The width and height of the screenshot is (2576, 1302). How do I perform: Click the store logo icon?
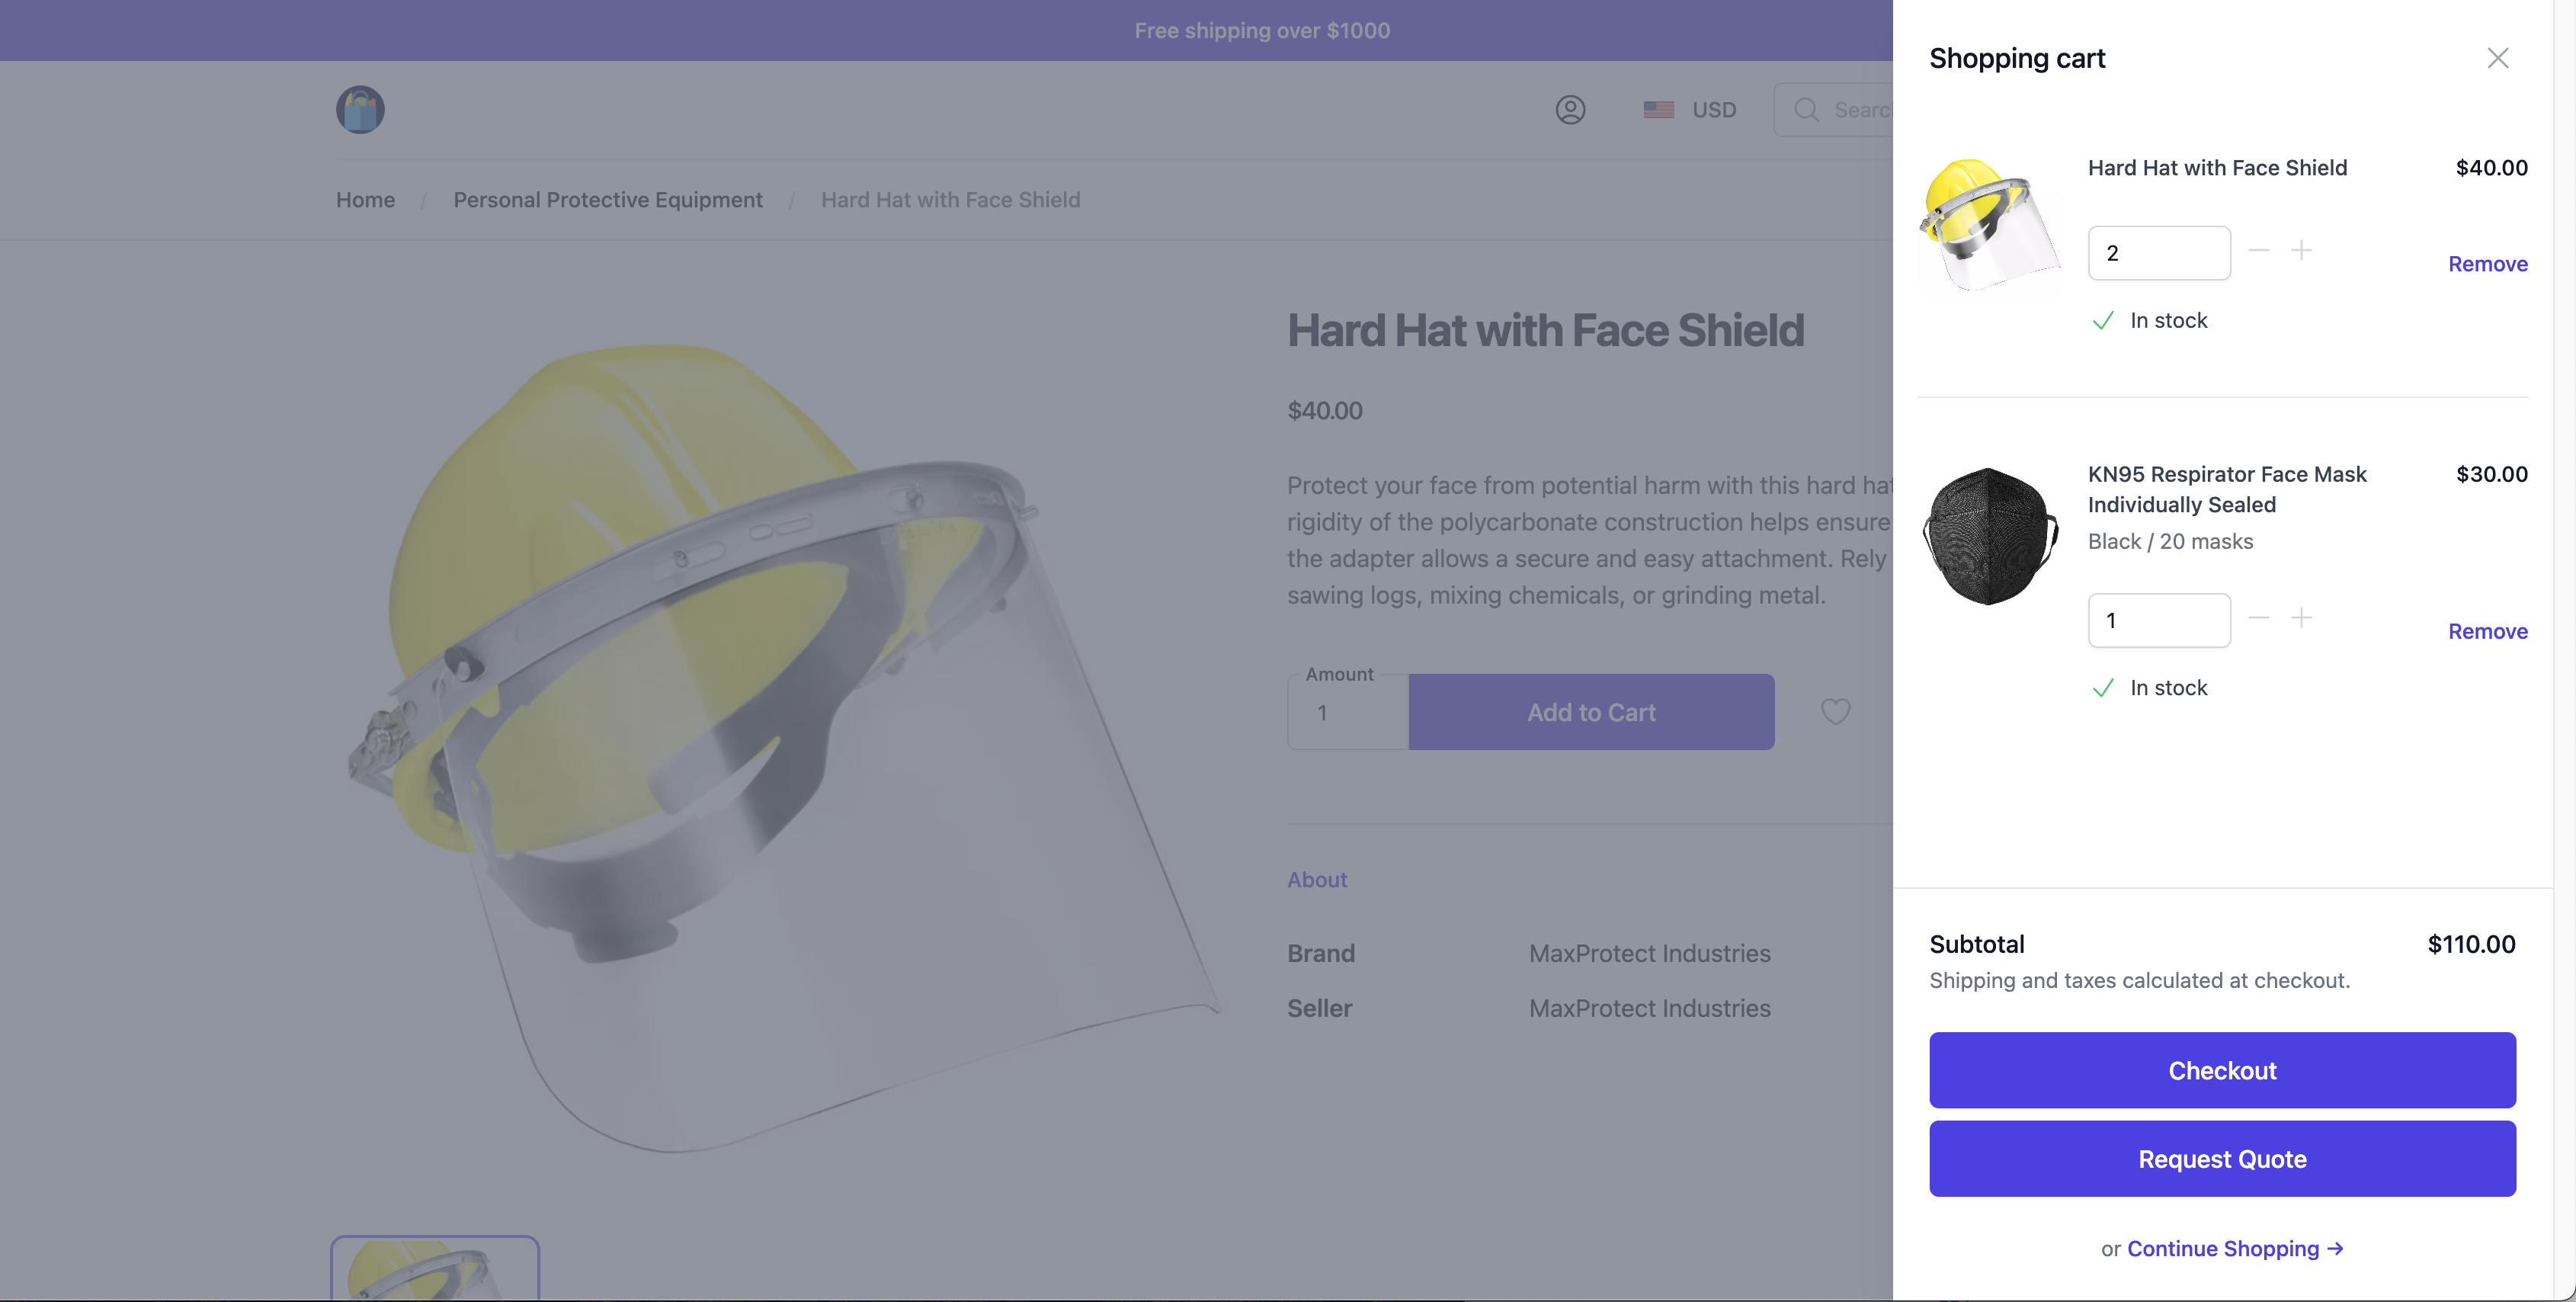click(x=360, y=110)
